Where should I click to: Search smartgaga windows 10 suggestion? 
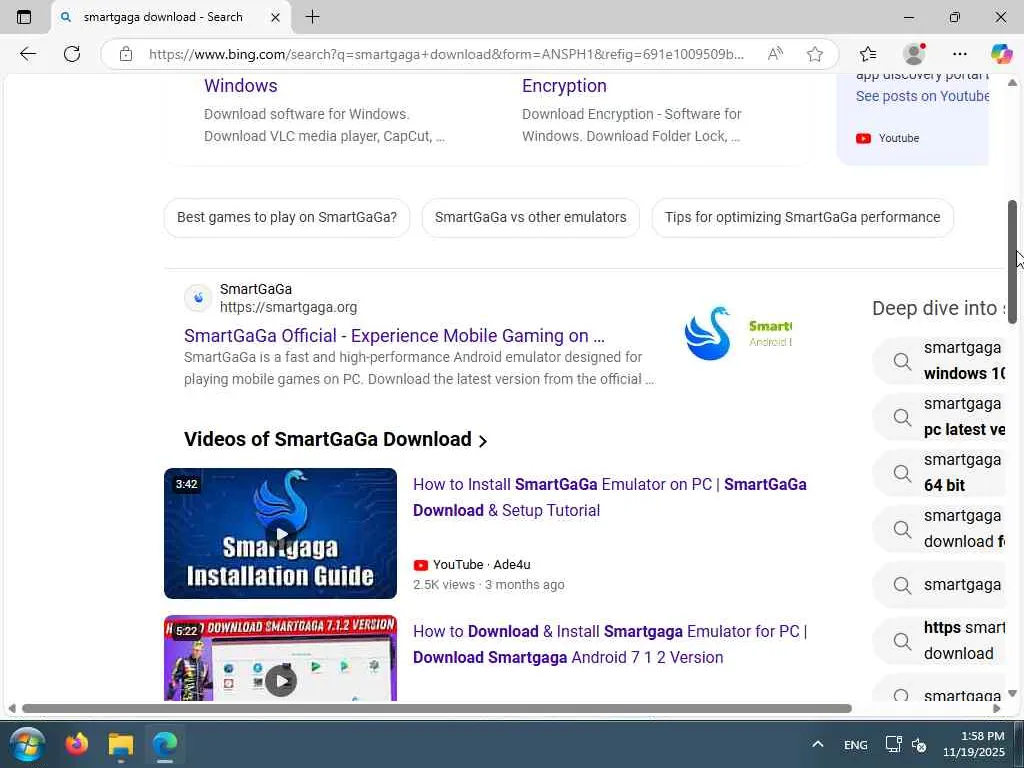(939, 360)
